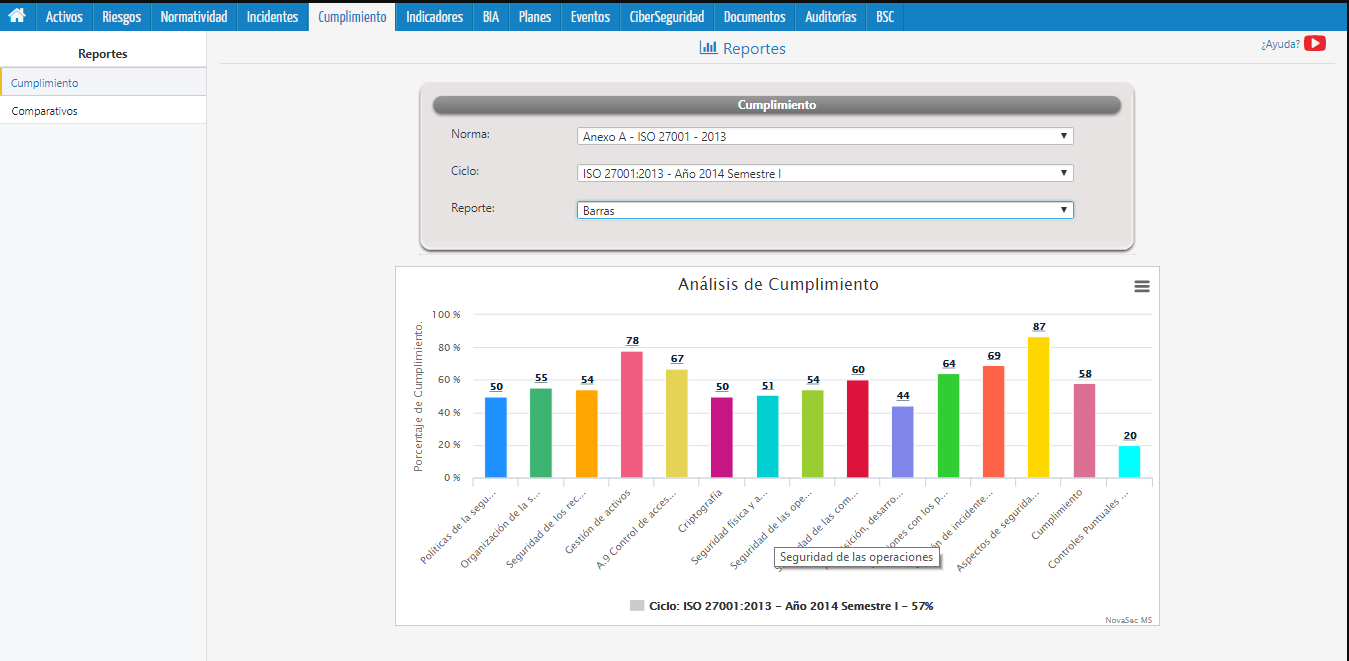Open the chart hamburger menu icon
The image size is (1349, 661).
[x=1141, y=286]
